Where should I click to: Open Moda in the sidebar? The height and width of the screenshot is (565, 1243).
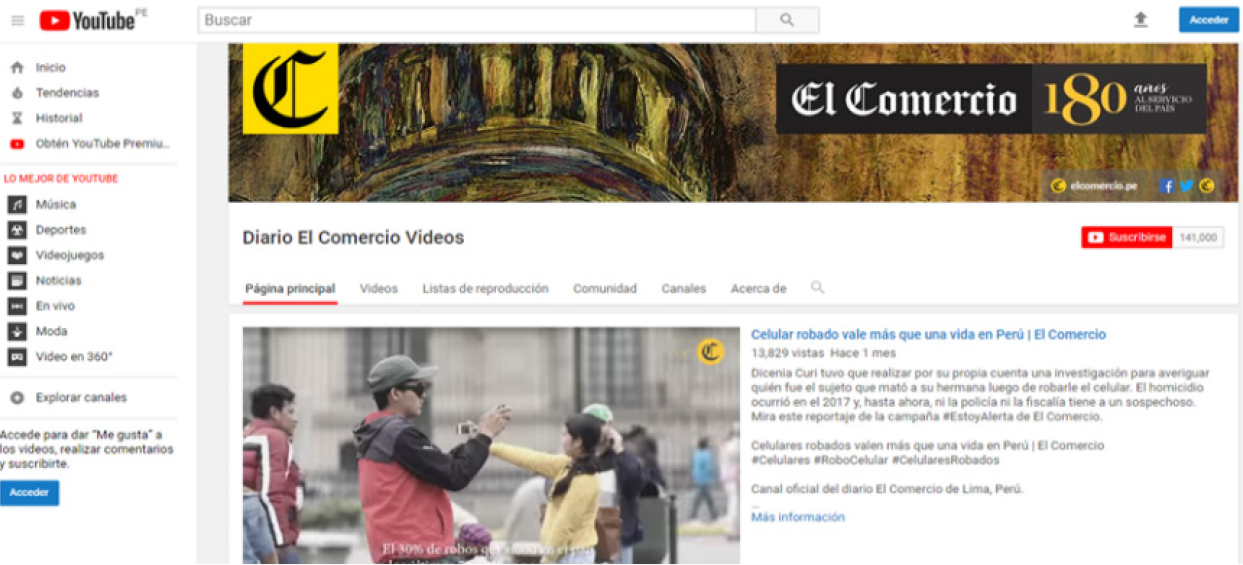point(52,331)
